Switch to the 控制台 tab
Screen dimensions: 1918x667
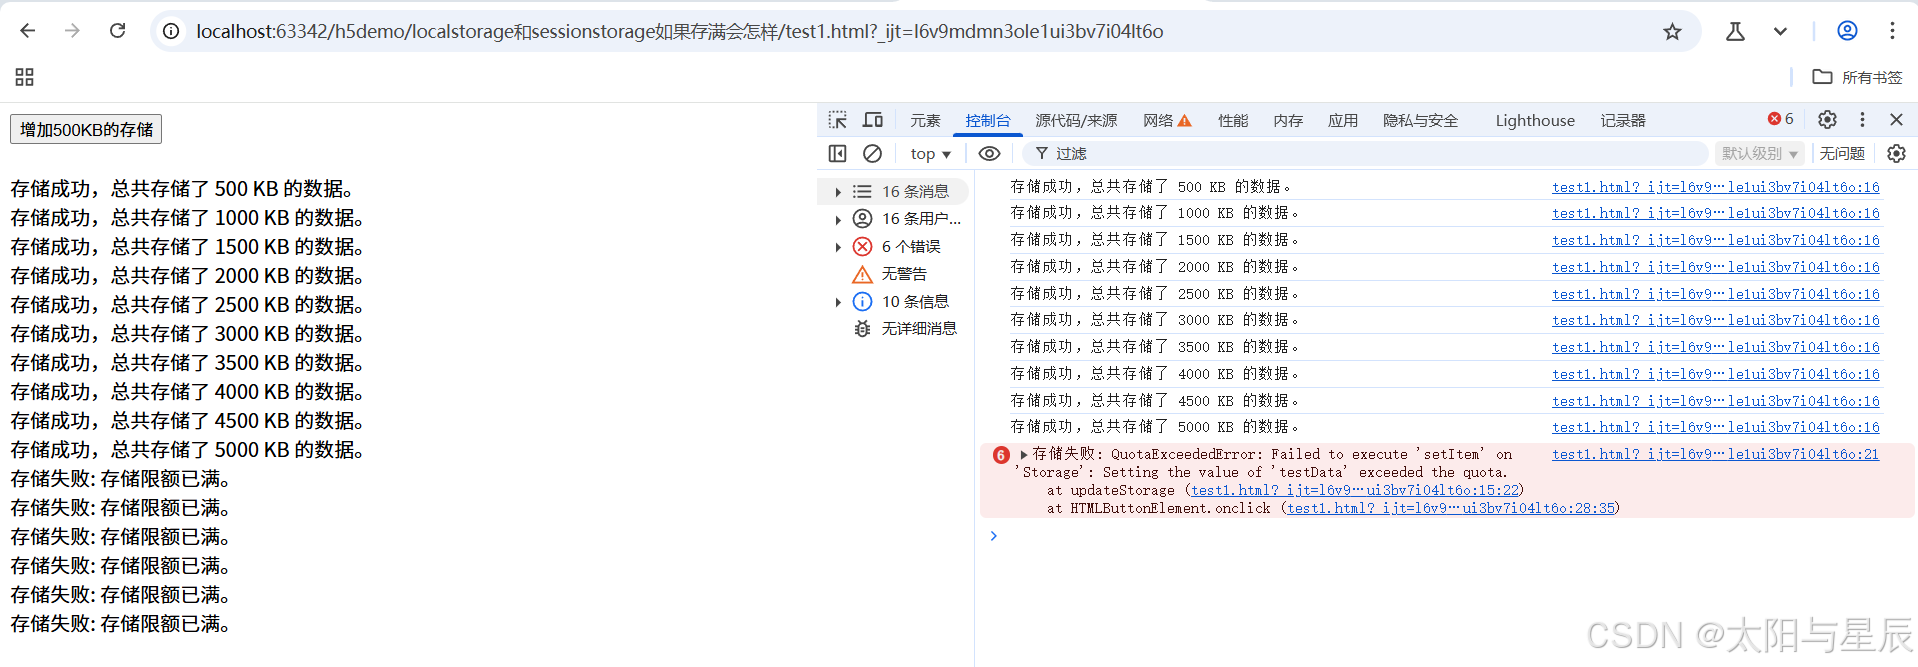click(987, 121)
